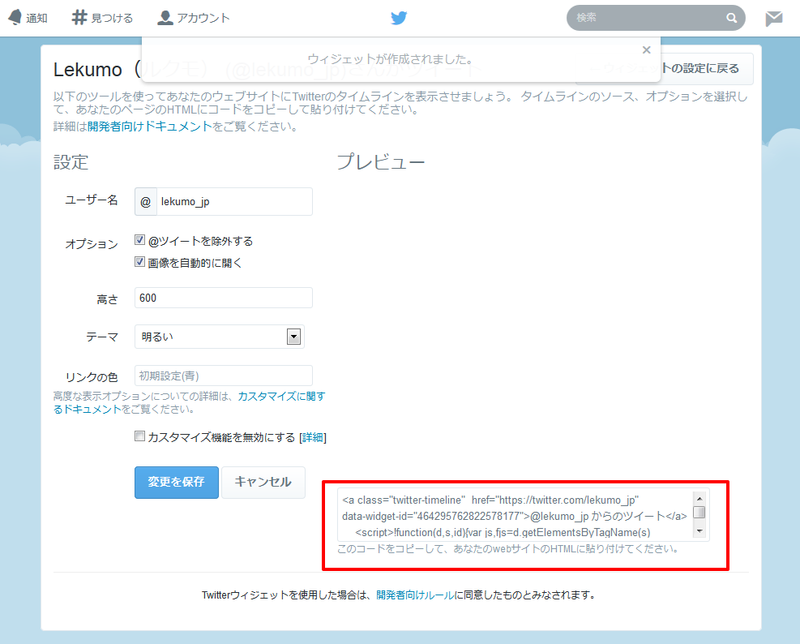Open the 見つける hashtag menu
The image size is (800, 644).
(102, 18)
